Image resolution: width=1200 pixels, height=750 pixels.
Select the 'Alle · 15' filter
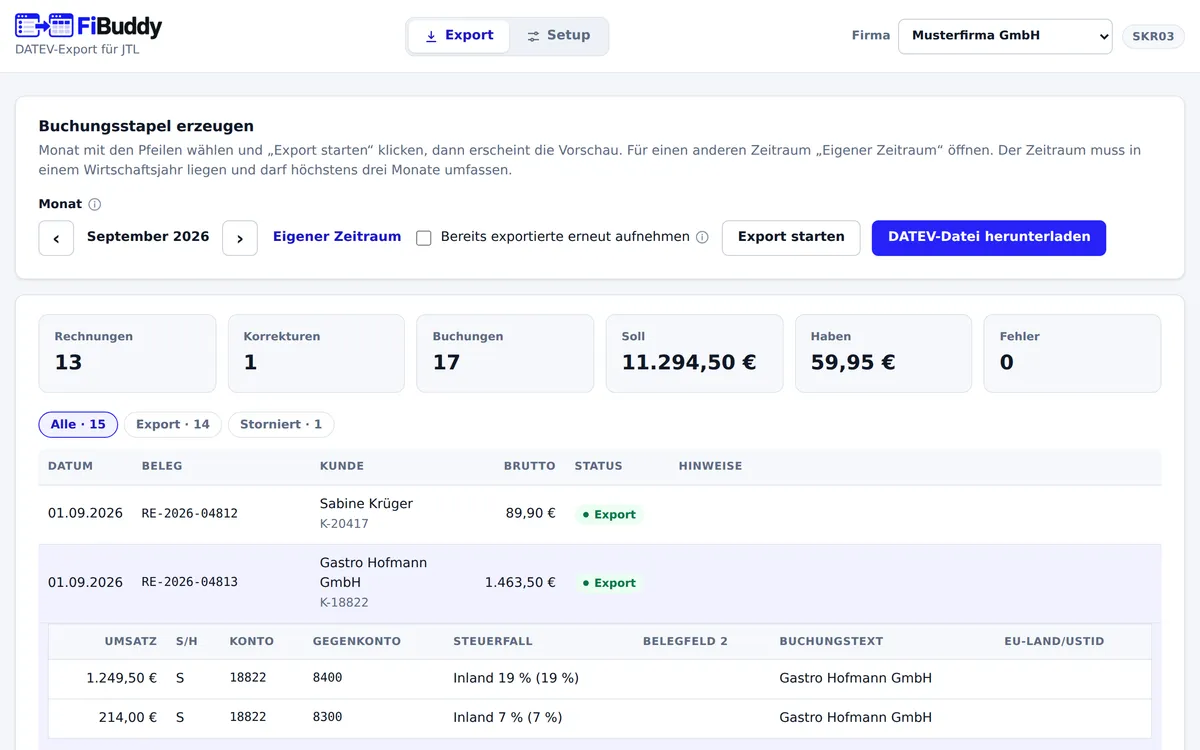pyautogui.click(x=78, y=425)
